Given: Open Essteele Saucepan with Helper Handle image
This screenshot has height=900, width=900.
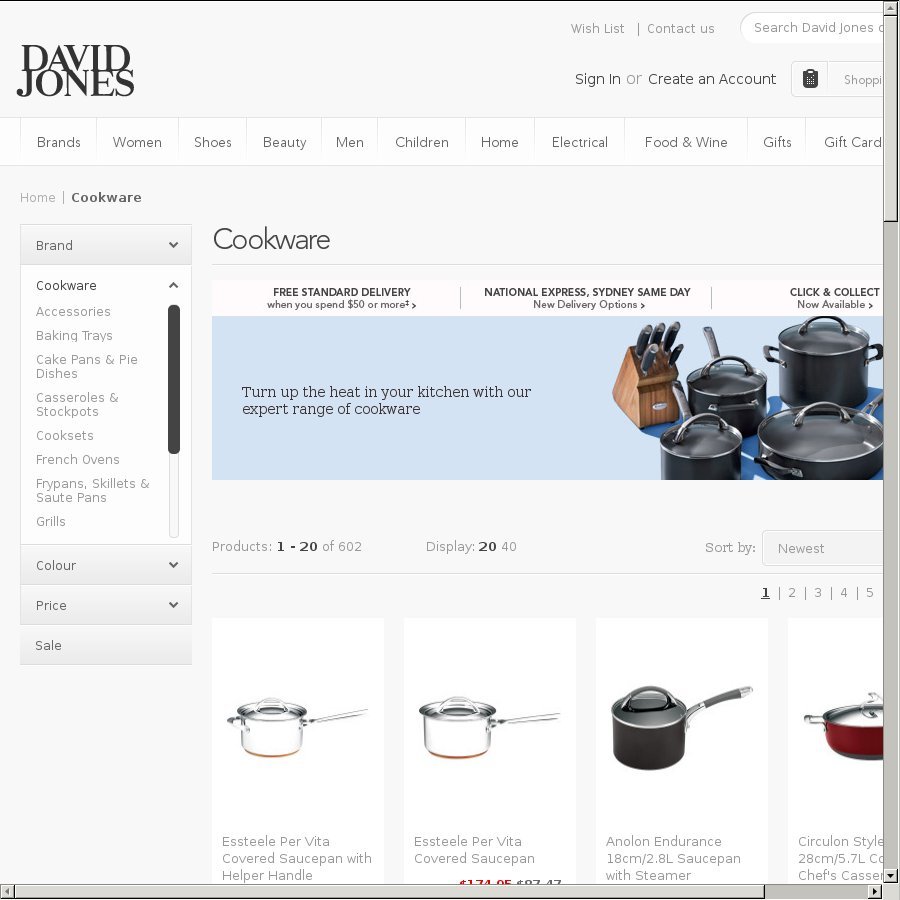Looking at the screenshot, I should 297,727.
